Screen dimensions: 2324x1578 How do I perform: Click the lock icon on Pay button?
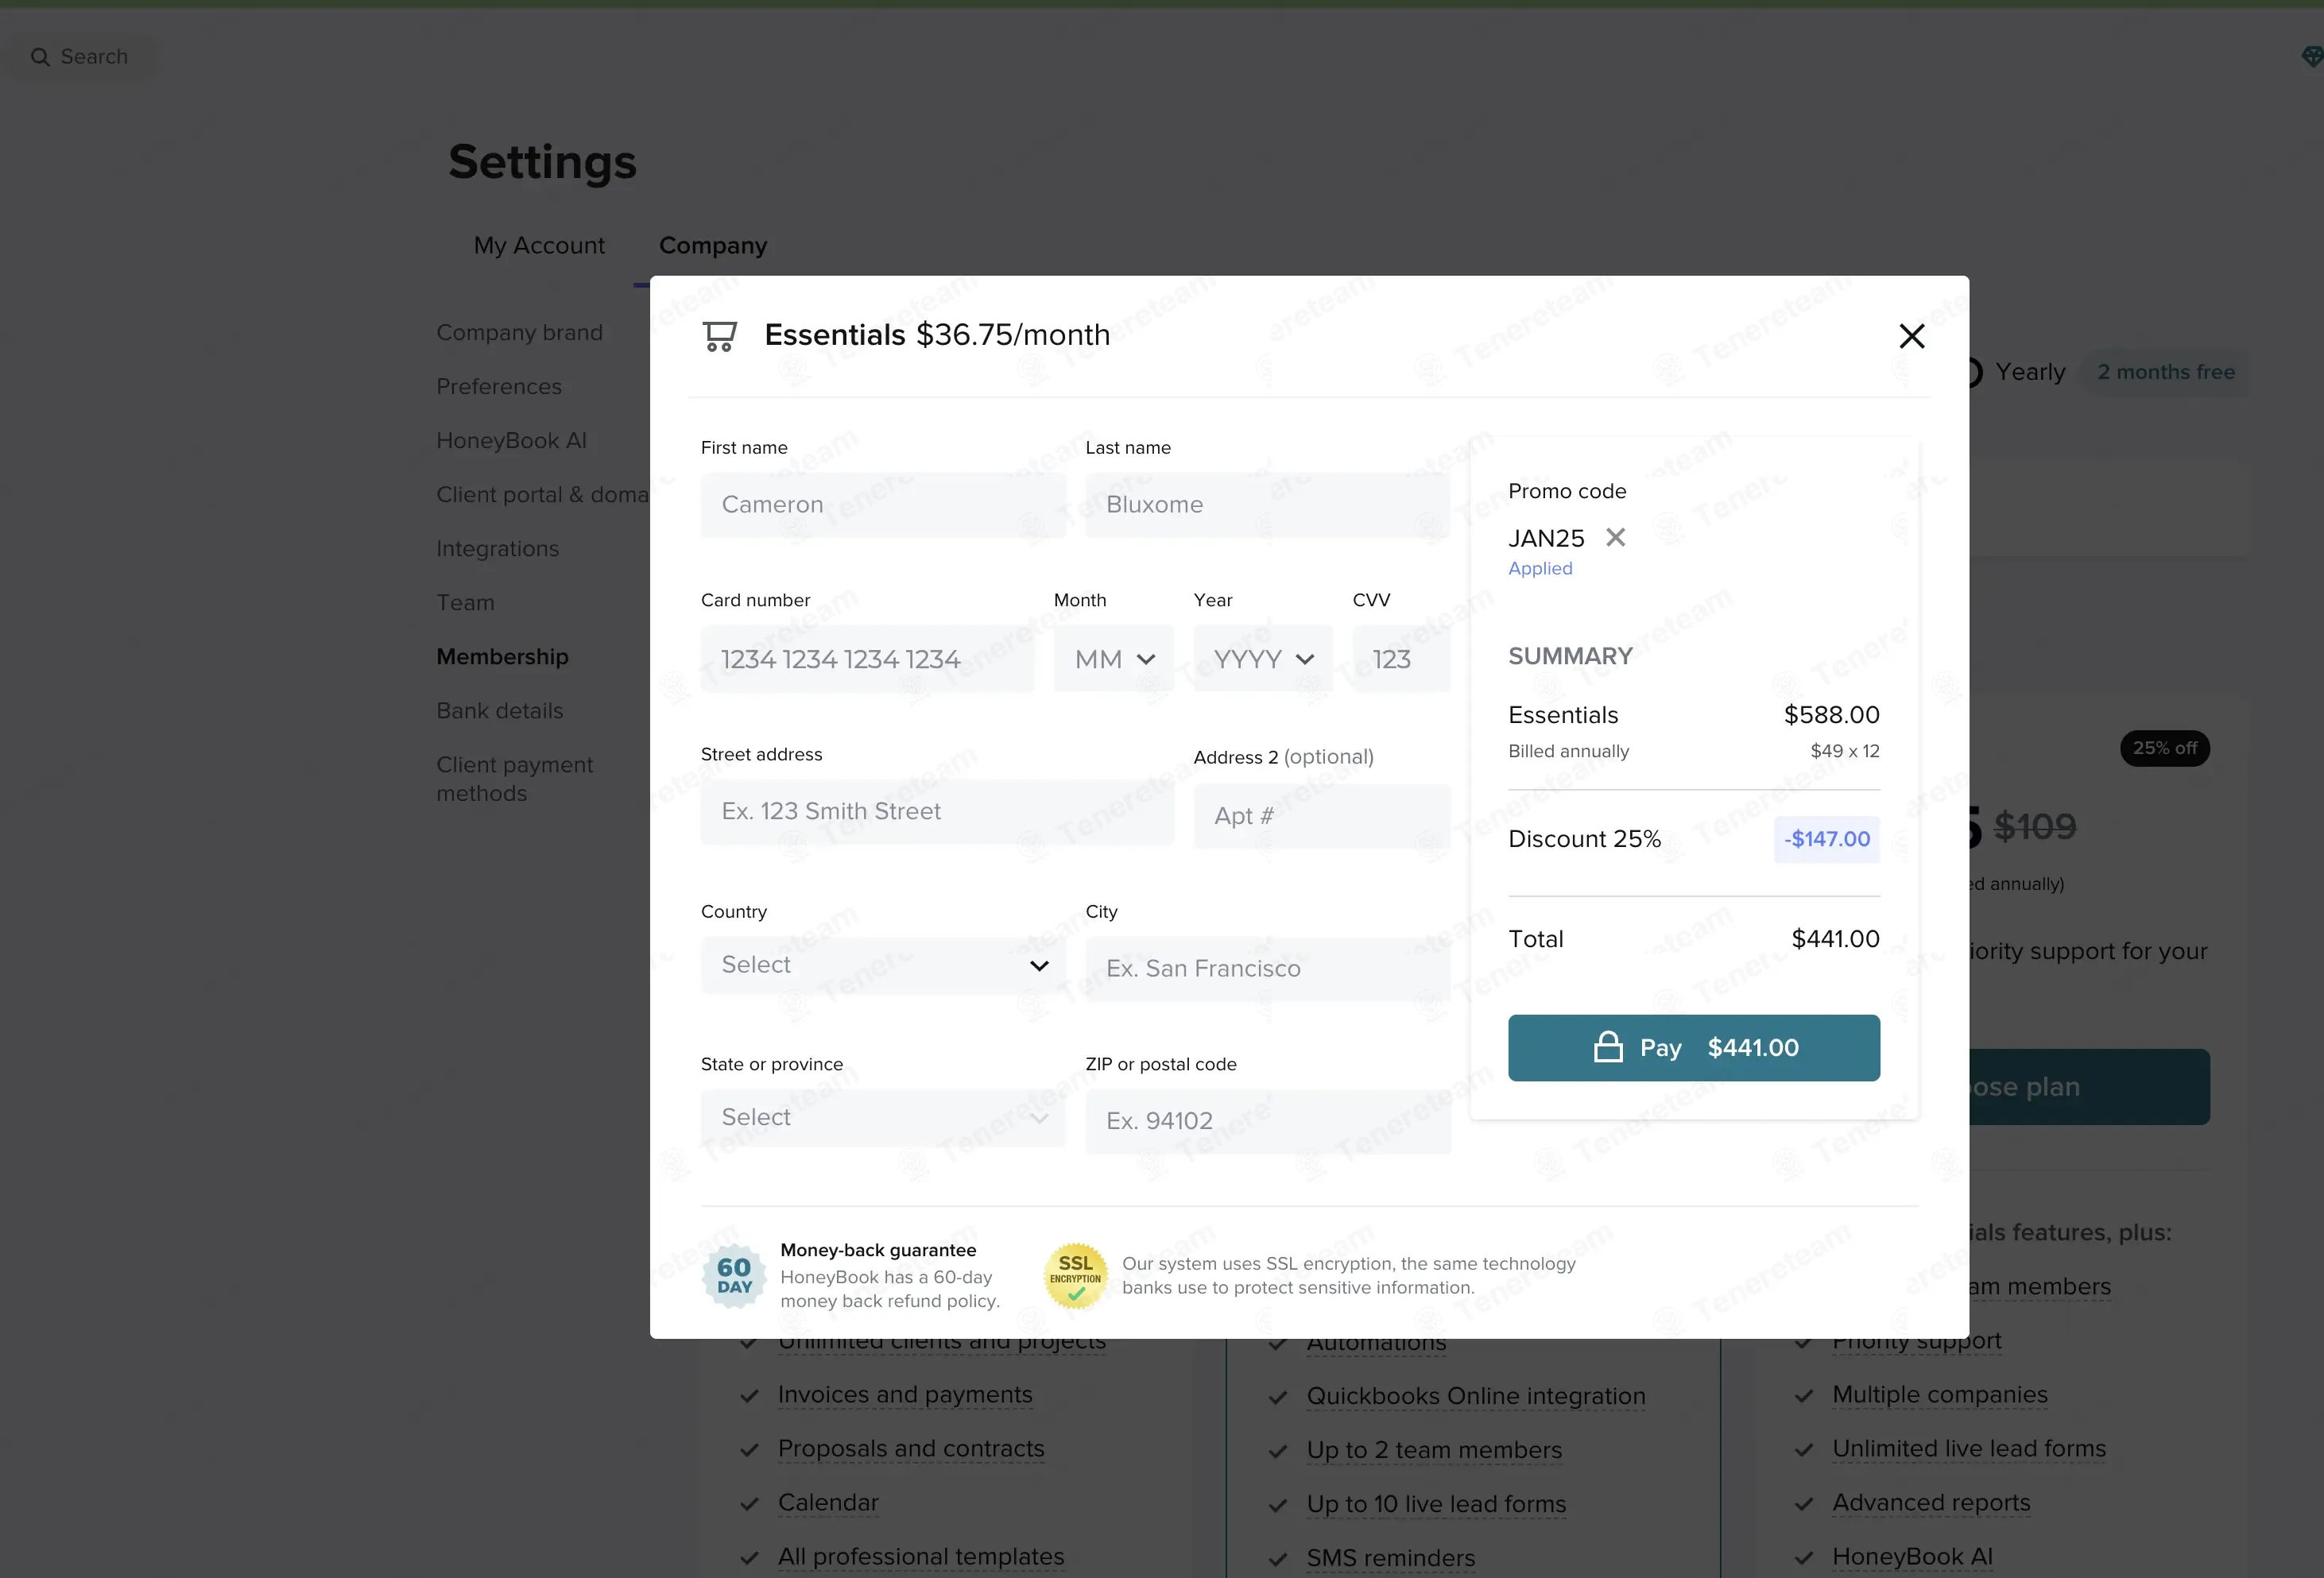point(1608,1047)
